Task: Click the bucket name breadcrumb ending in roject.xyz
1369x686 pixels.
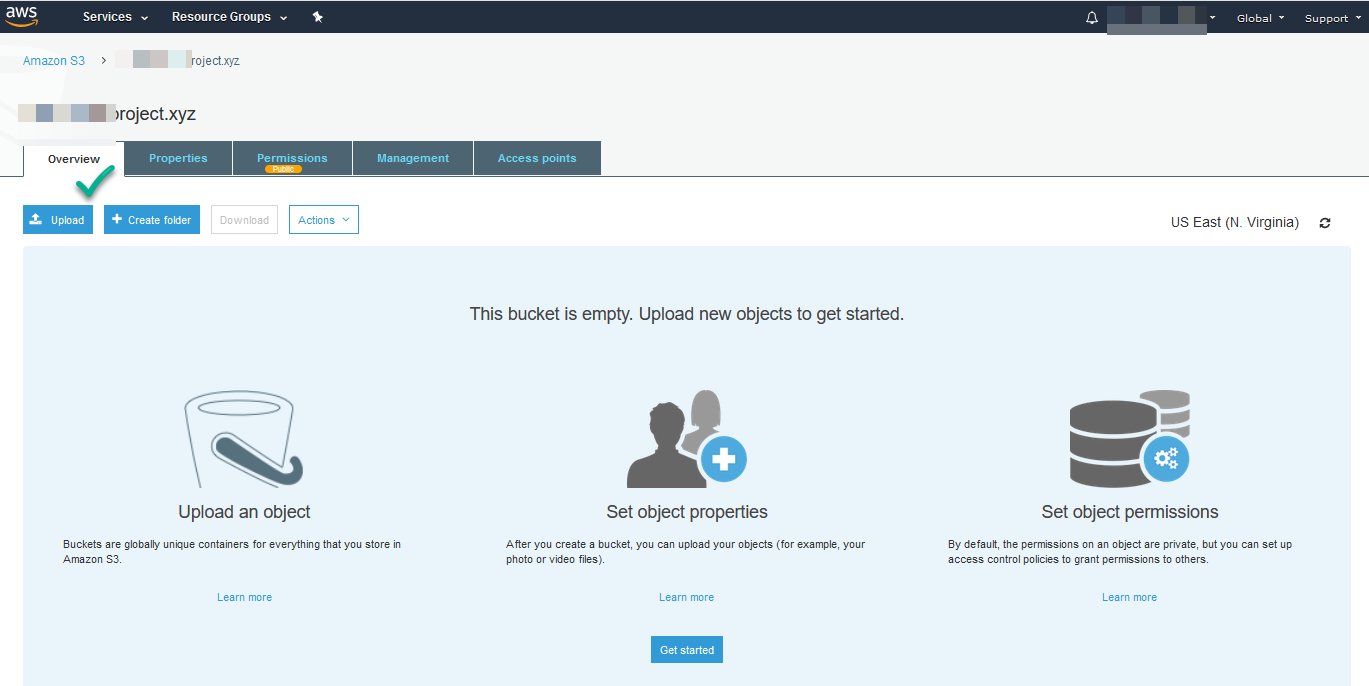Action: click(177, 61)
